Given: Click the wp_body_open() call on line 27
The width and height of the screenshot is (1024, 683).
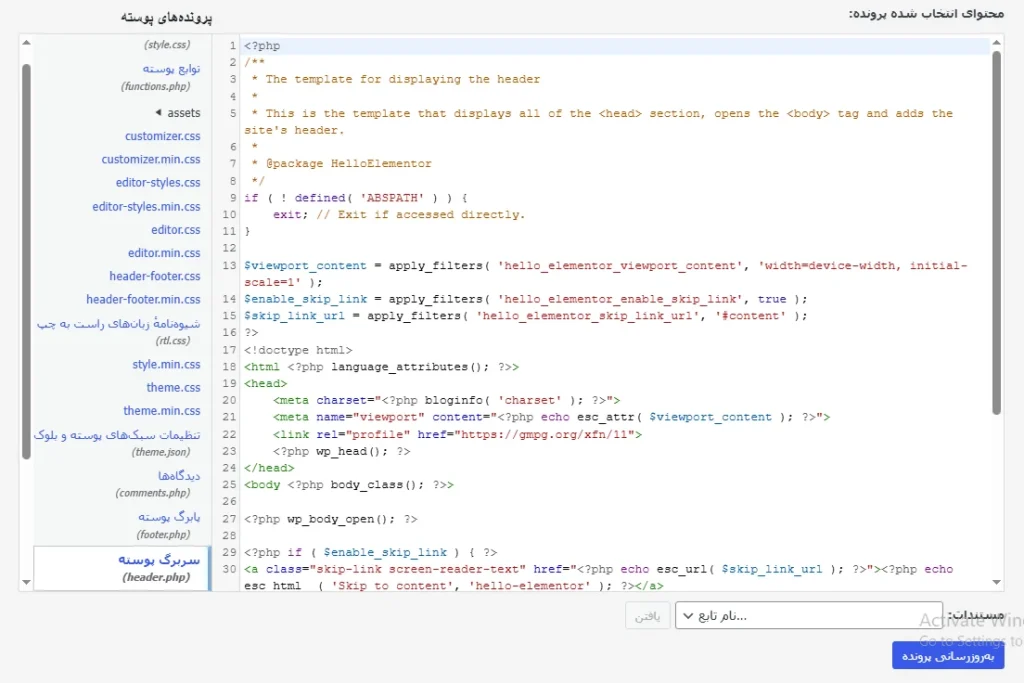Looking at the screenshot, I should tap(341, 519).
